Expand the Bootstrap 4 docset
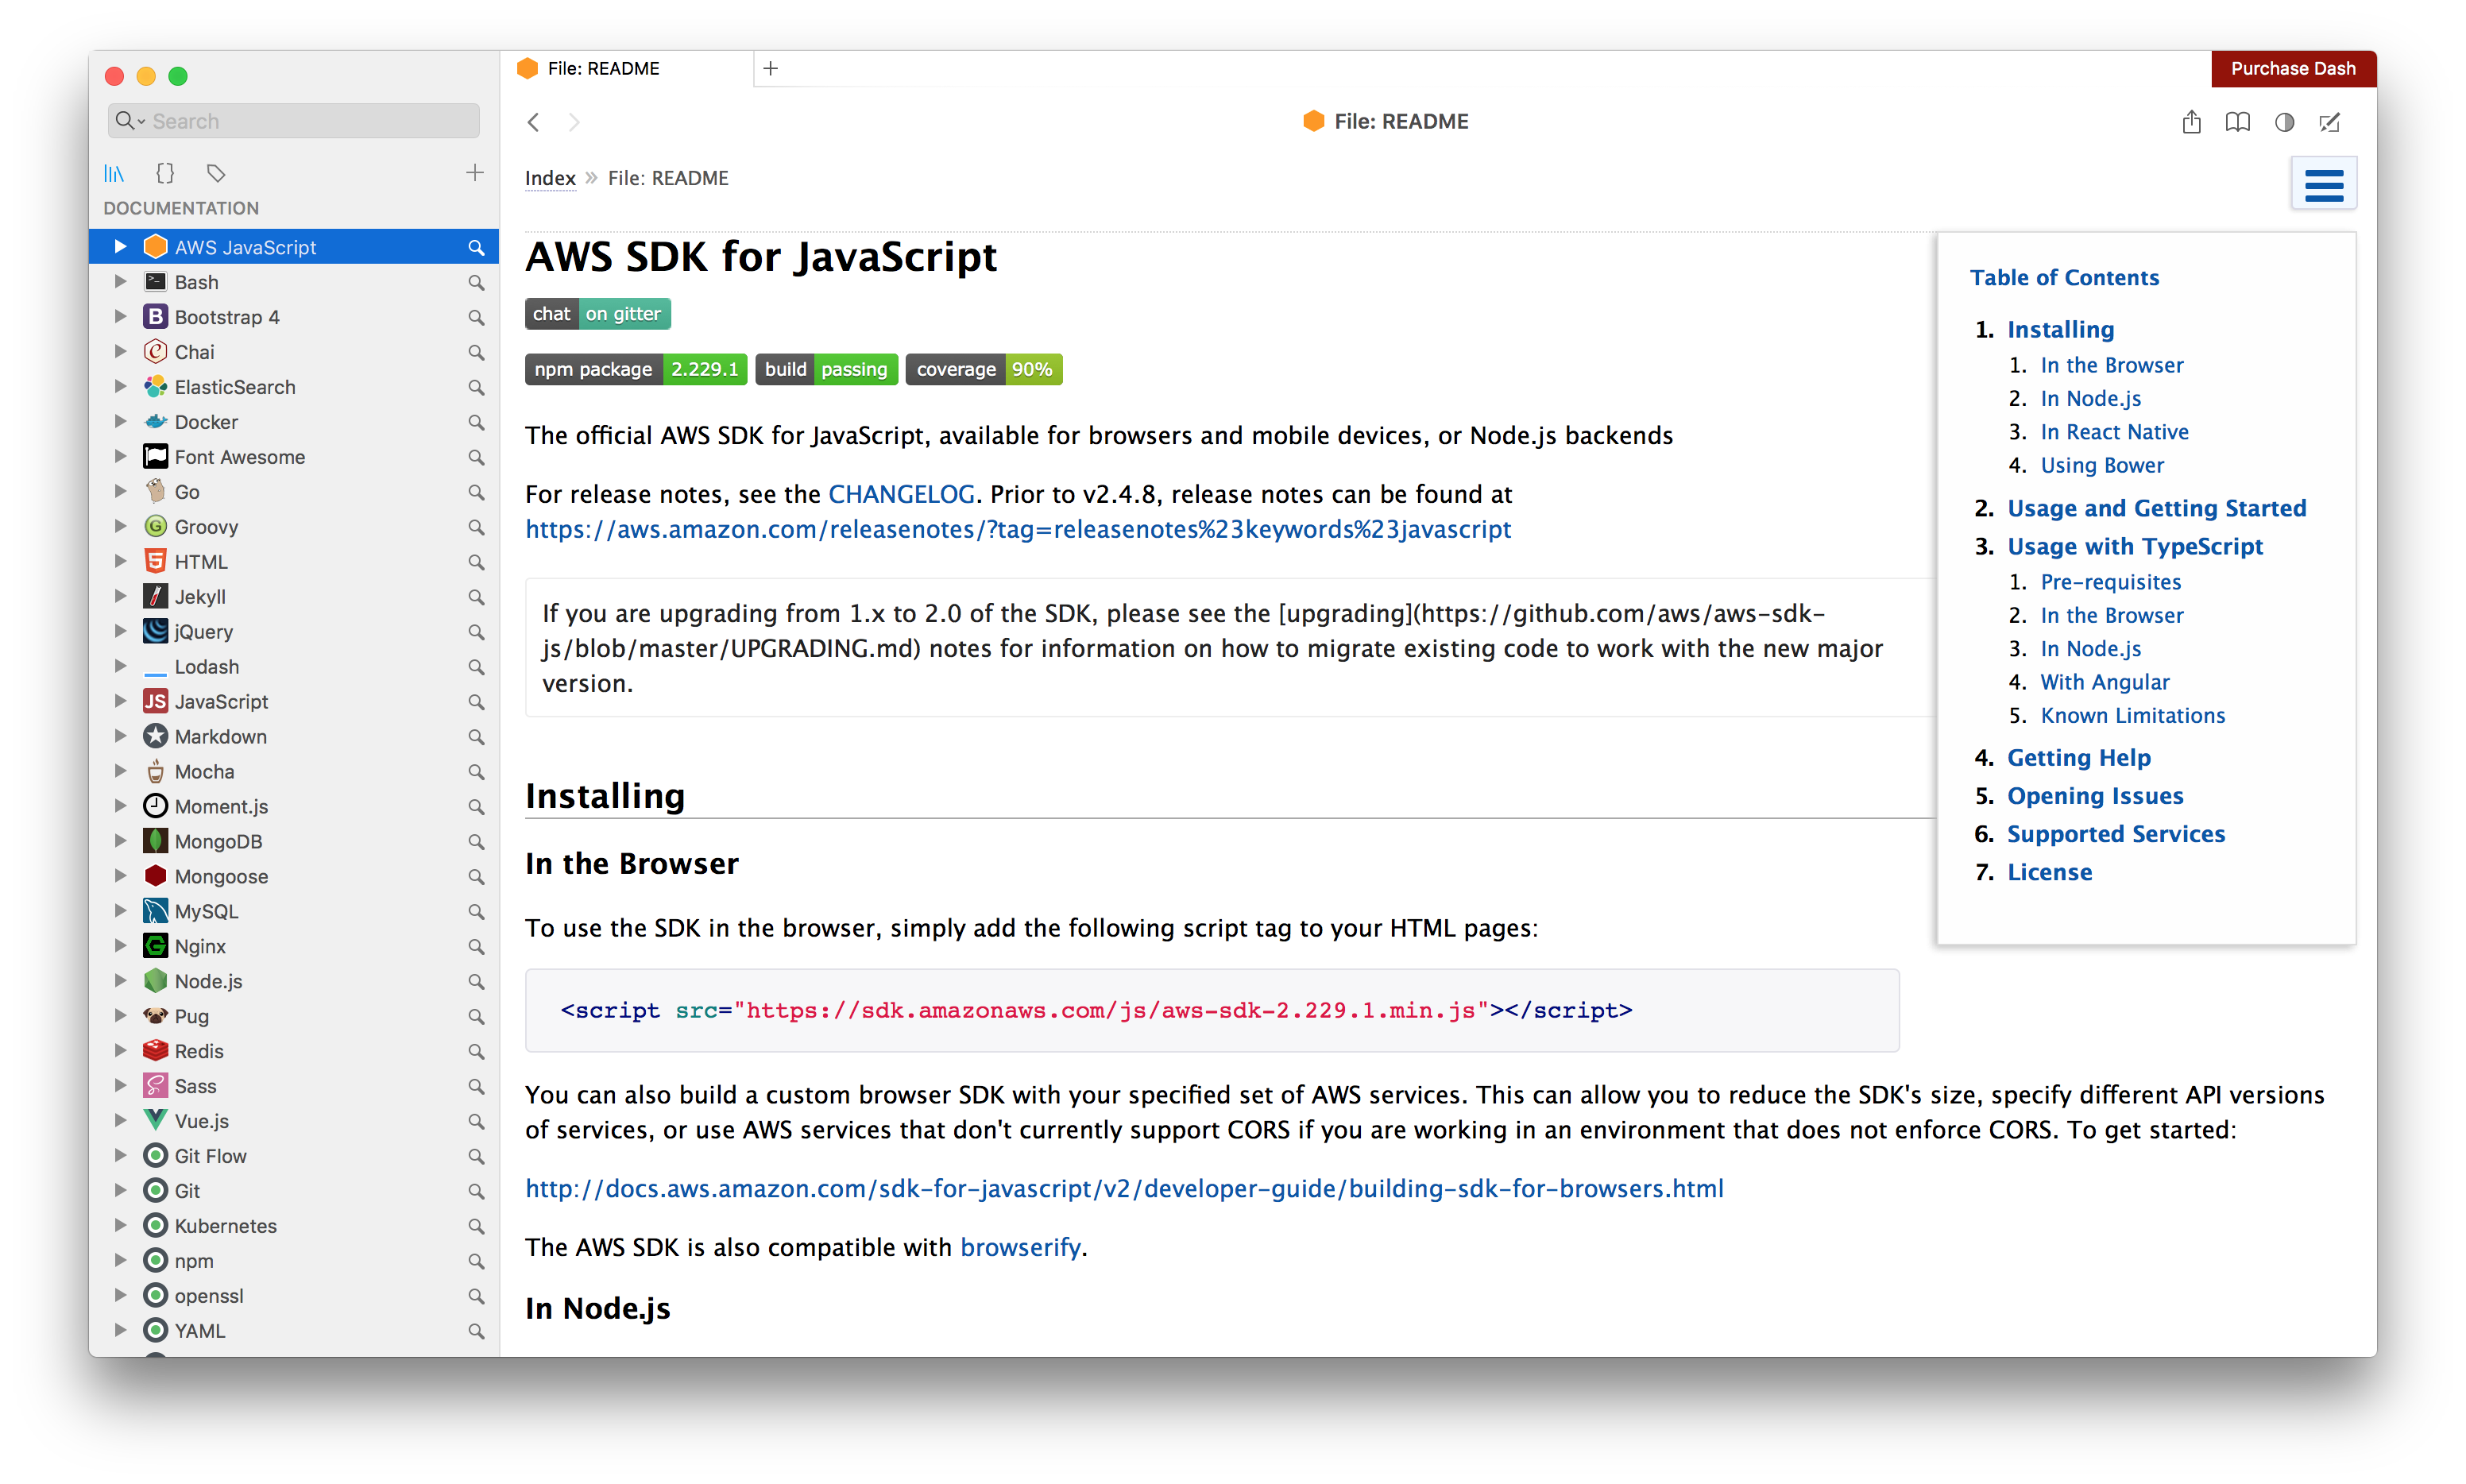The width and height of the screenshot is (2466, 1484). coord(120,317)
